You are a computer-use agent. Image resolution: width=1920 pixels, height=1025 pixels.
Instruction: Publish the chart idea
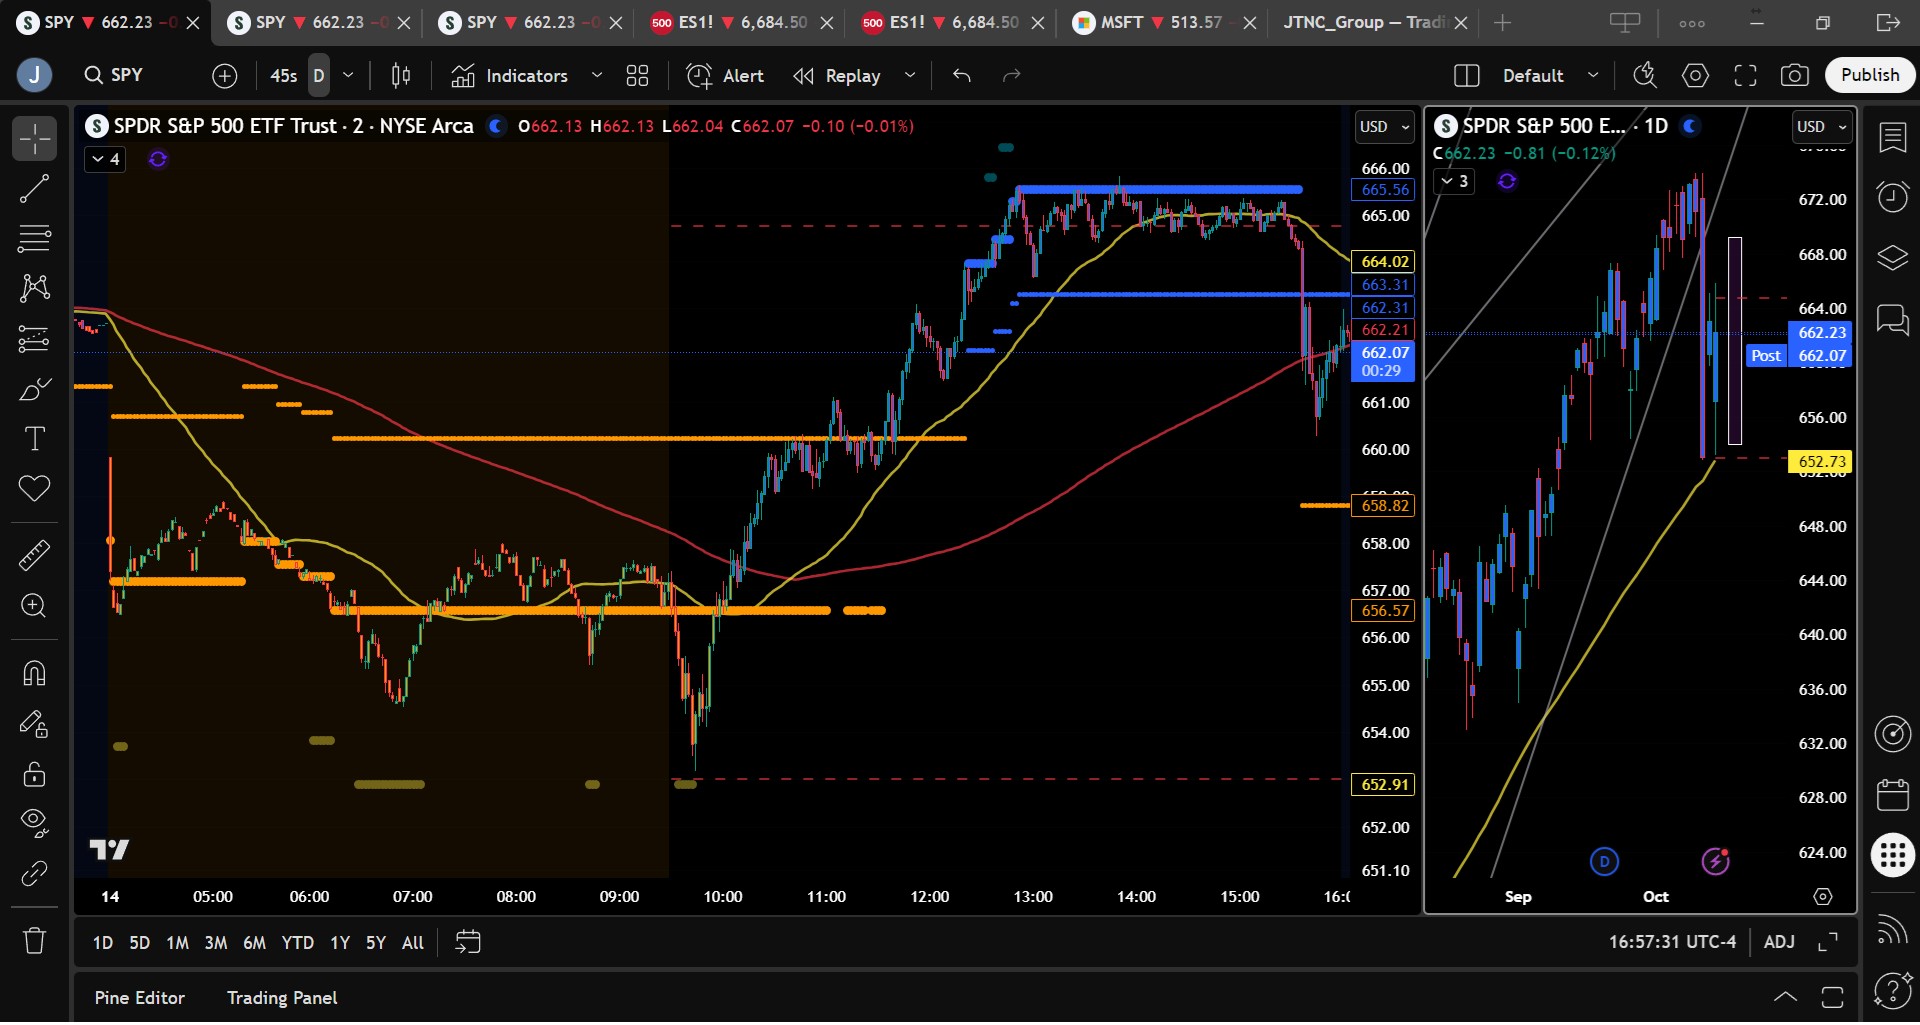(1870, 75)
